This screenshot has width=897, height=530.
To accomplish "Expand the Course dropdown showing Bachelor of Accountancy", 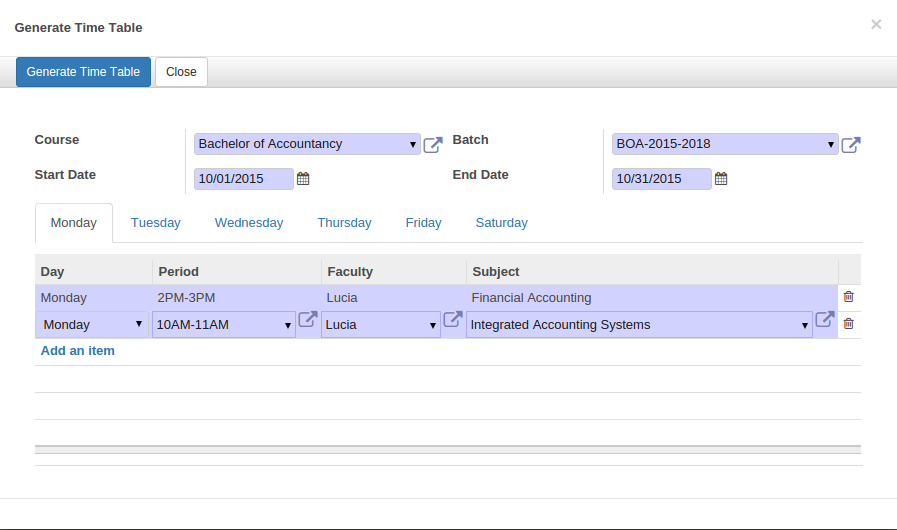I will 307,144.
